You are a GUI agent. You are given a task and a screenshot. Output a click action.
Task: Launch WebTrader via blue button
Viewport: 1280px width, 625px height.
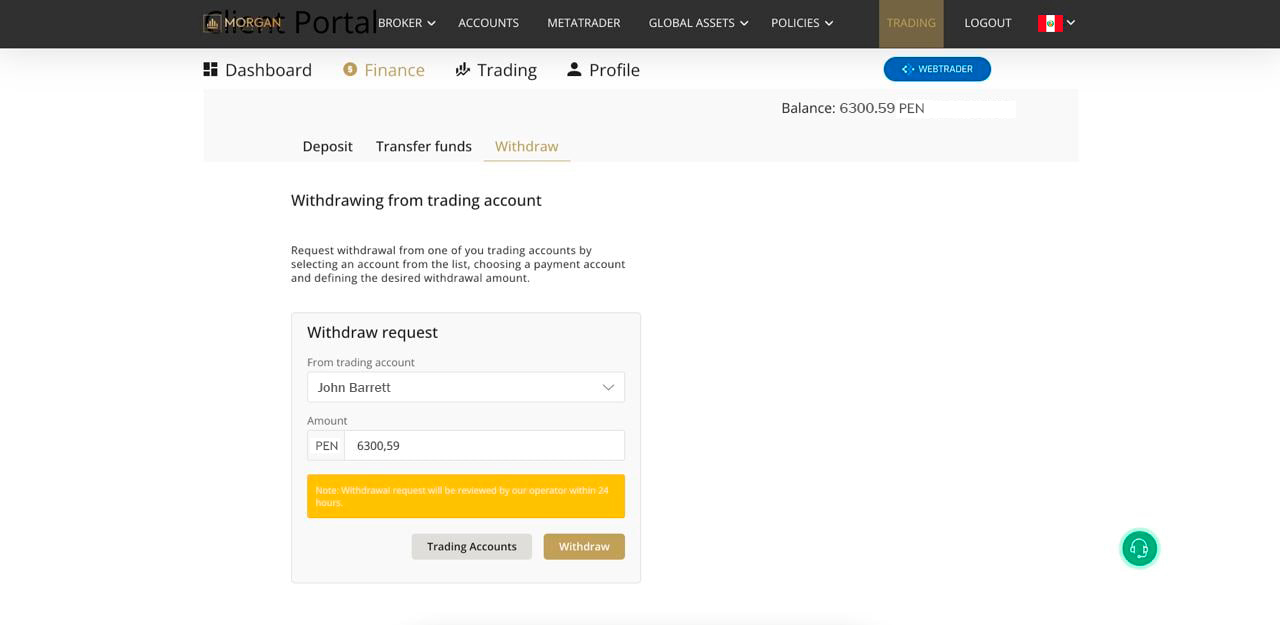pyautogui.click(x=937, y=69)
